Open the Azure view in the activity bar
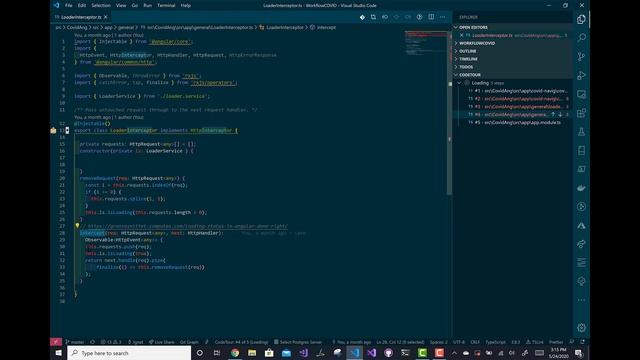640x360 pixels. [x=581, y=225]
